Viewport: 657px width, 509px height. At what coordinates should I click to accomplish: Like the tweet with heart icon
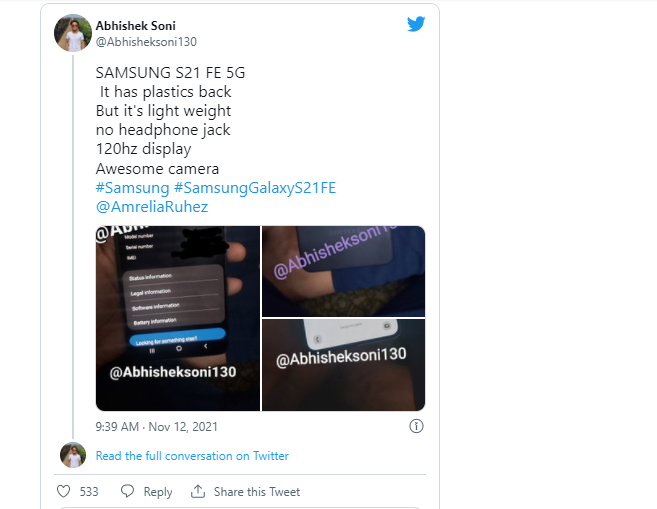(x=64, y=491)
